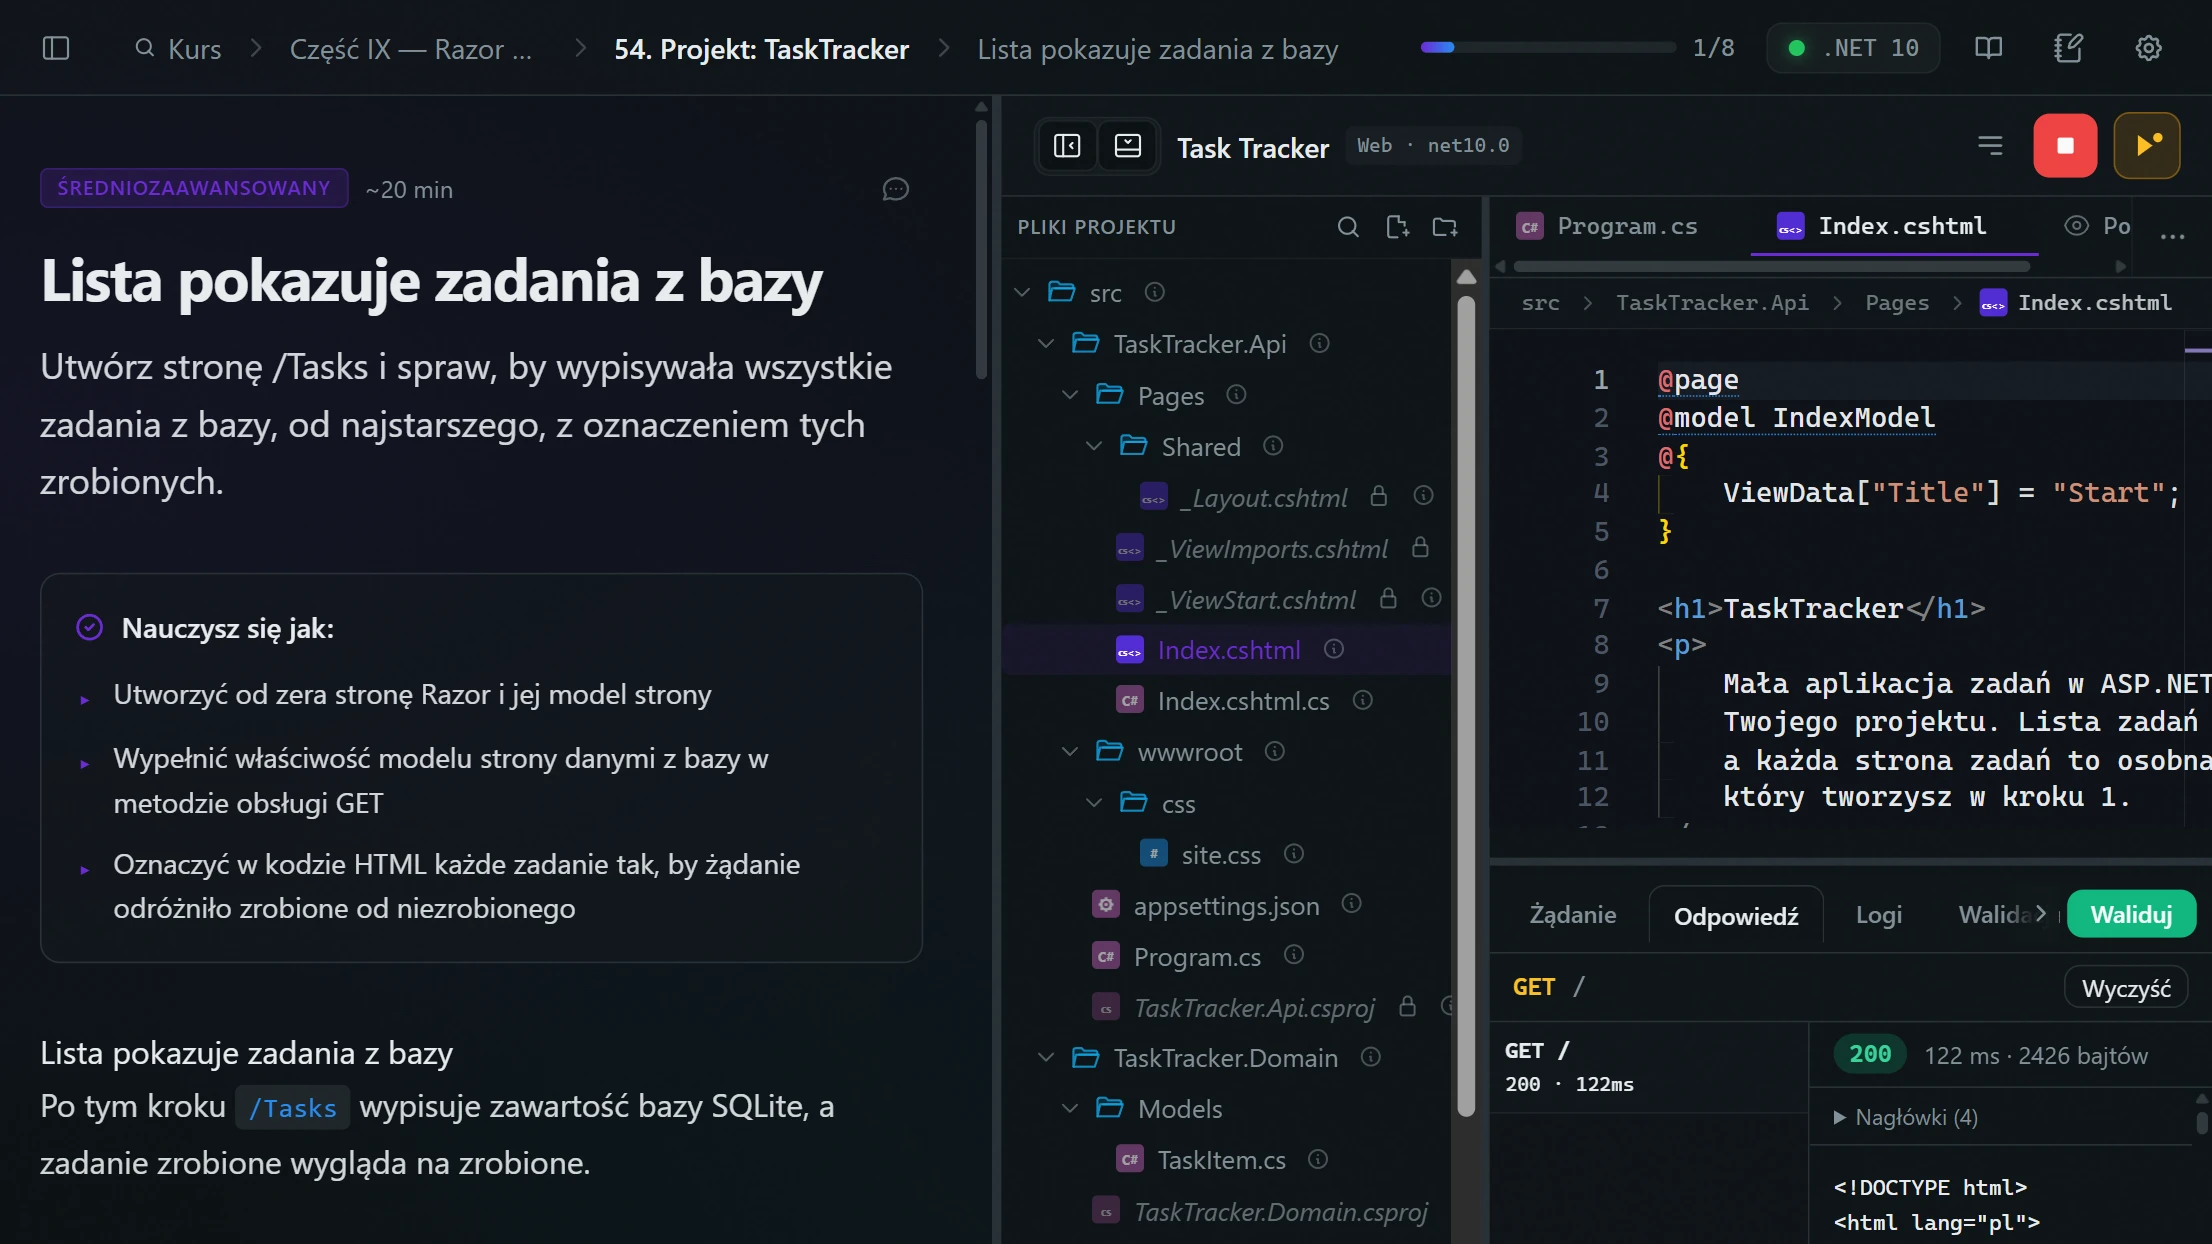Run the project with the yellow play button
This screenshot has height=1244, width=2212.
[x=2147, y=146]
